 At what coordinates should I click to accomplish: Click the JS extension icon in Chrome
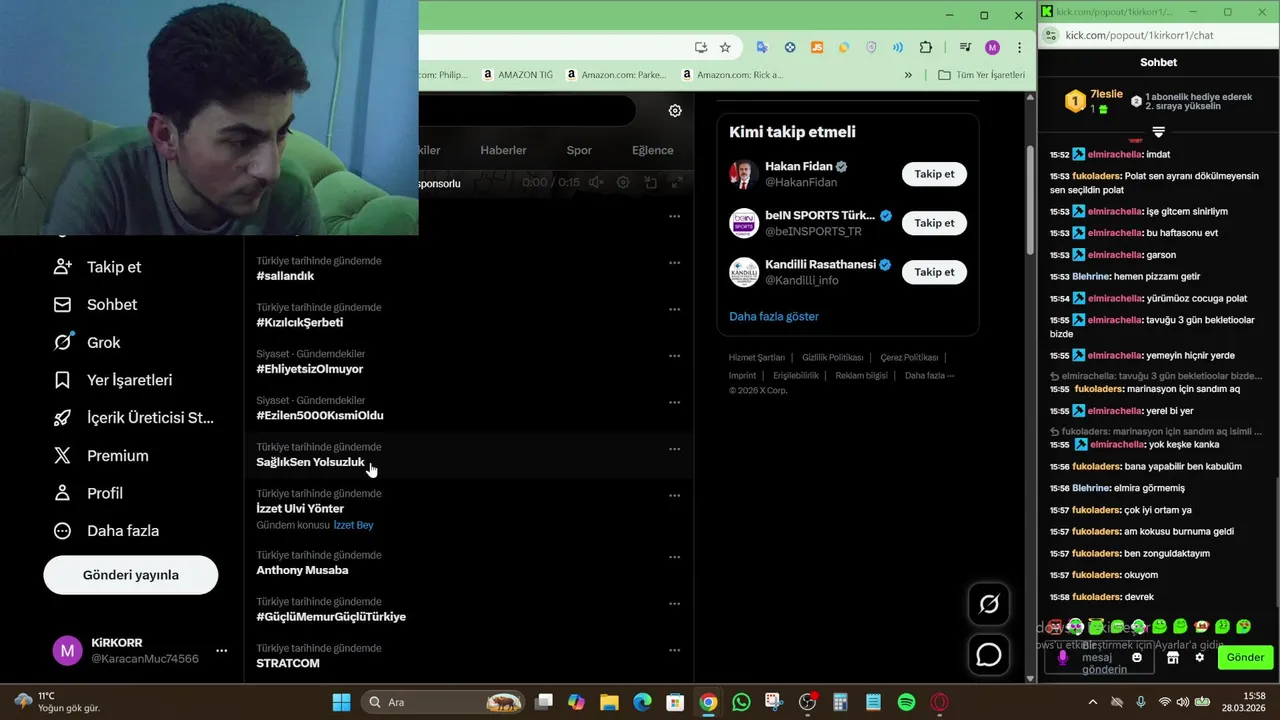[817, 47]
